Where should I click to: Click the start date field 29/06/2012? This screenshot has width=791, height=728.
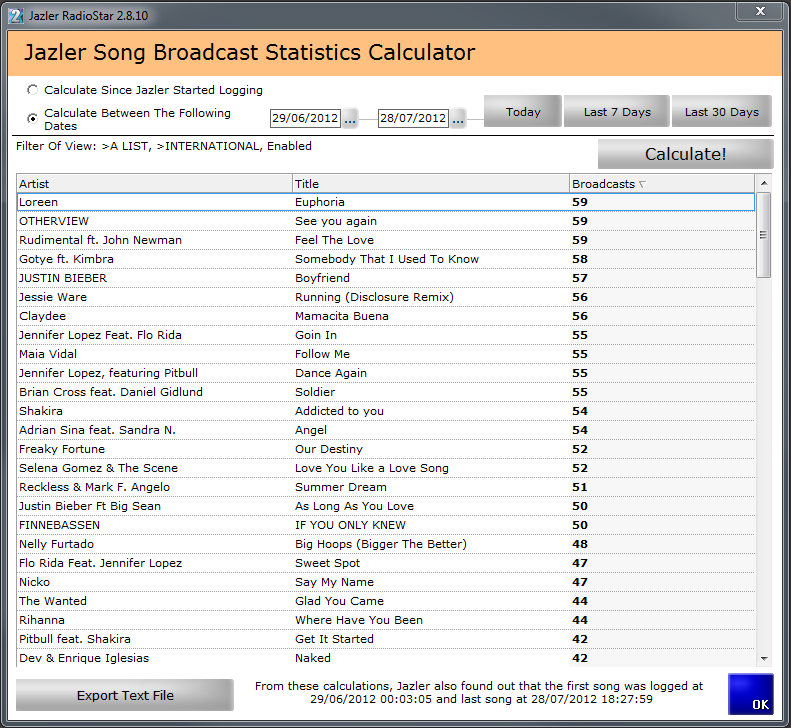coord(305,118)
